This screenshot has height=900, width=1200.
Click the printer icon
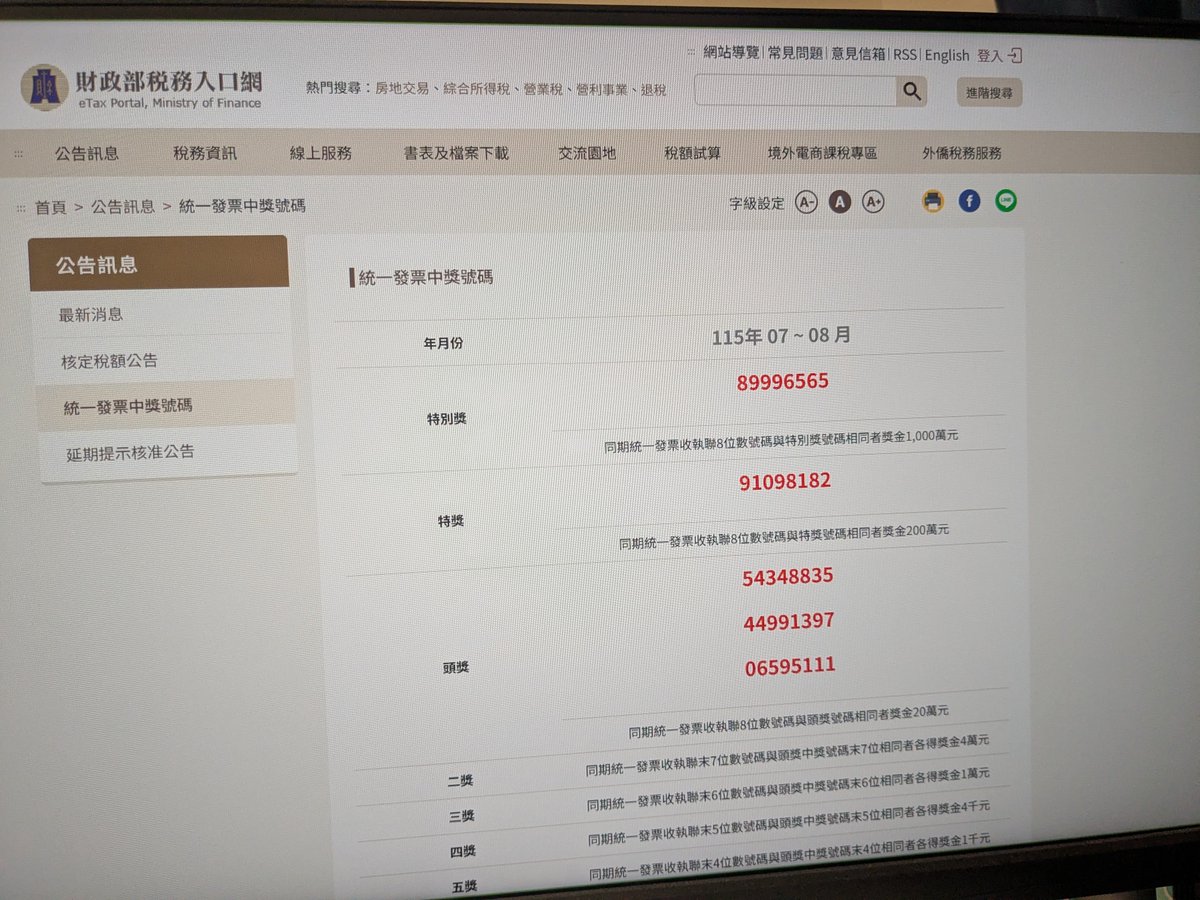933,201
